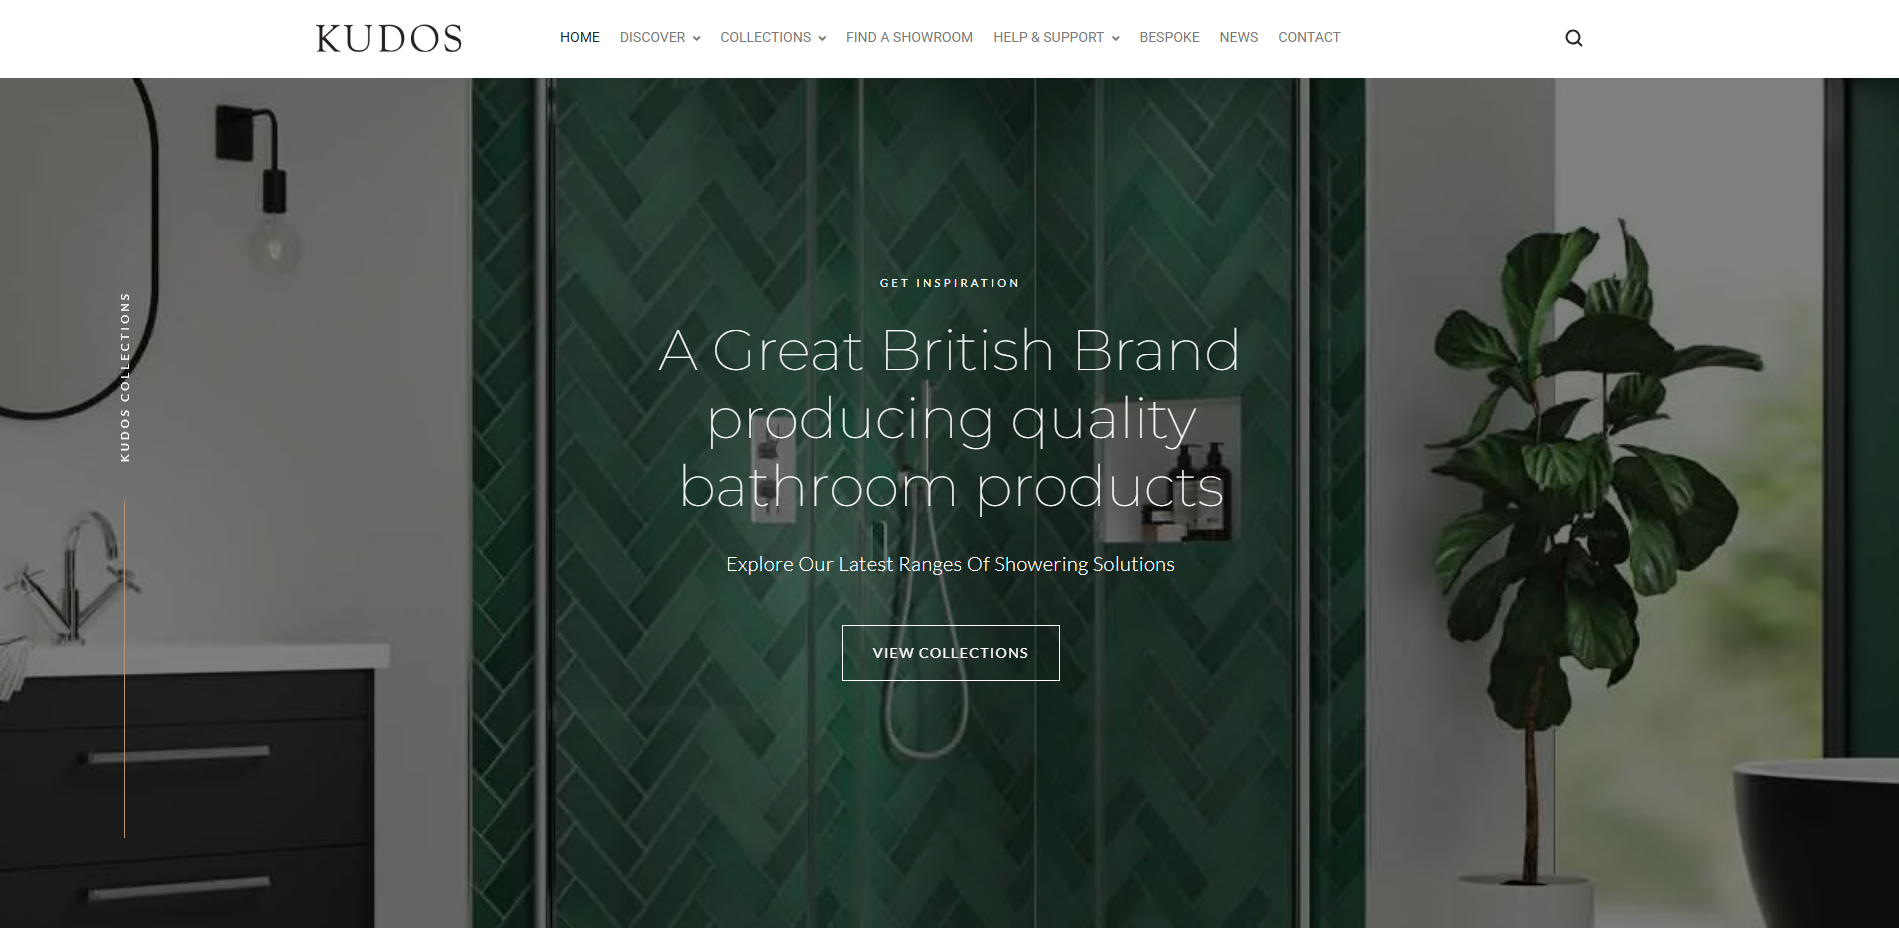Click 'Explore Our Latest Ranges' subtitle text
The image size is (1899, 928).
click(950, 564)
